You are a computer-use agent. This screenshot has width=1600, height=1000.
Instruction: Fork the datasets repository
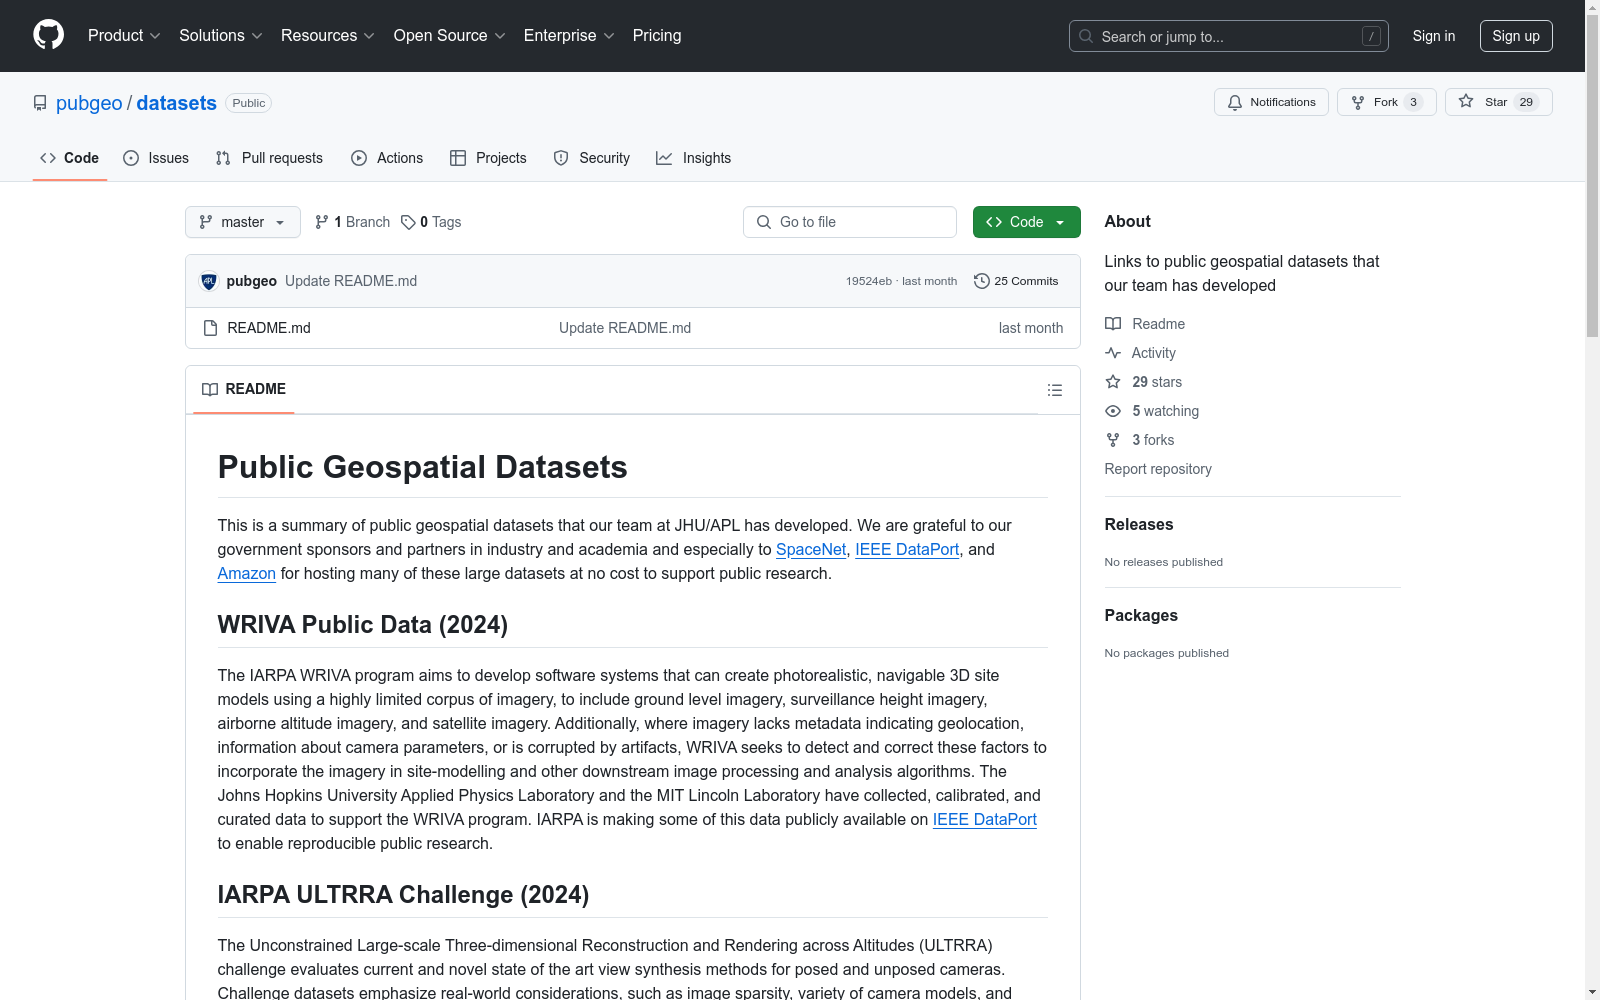[x=1386, y=102]
